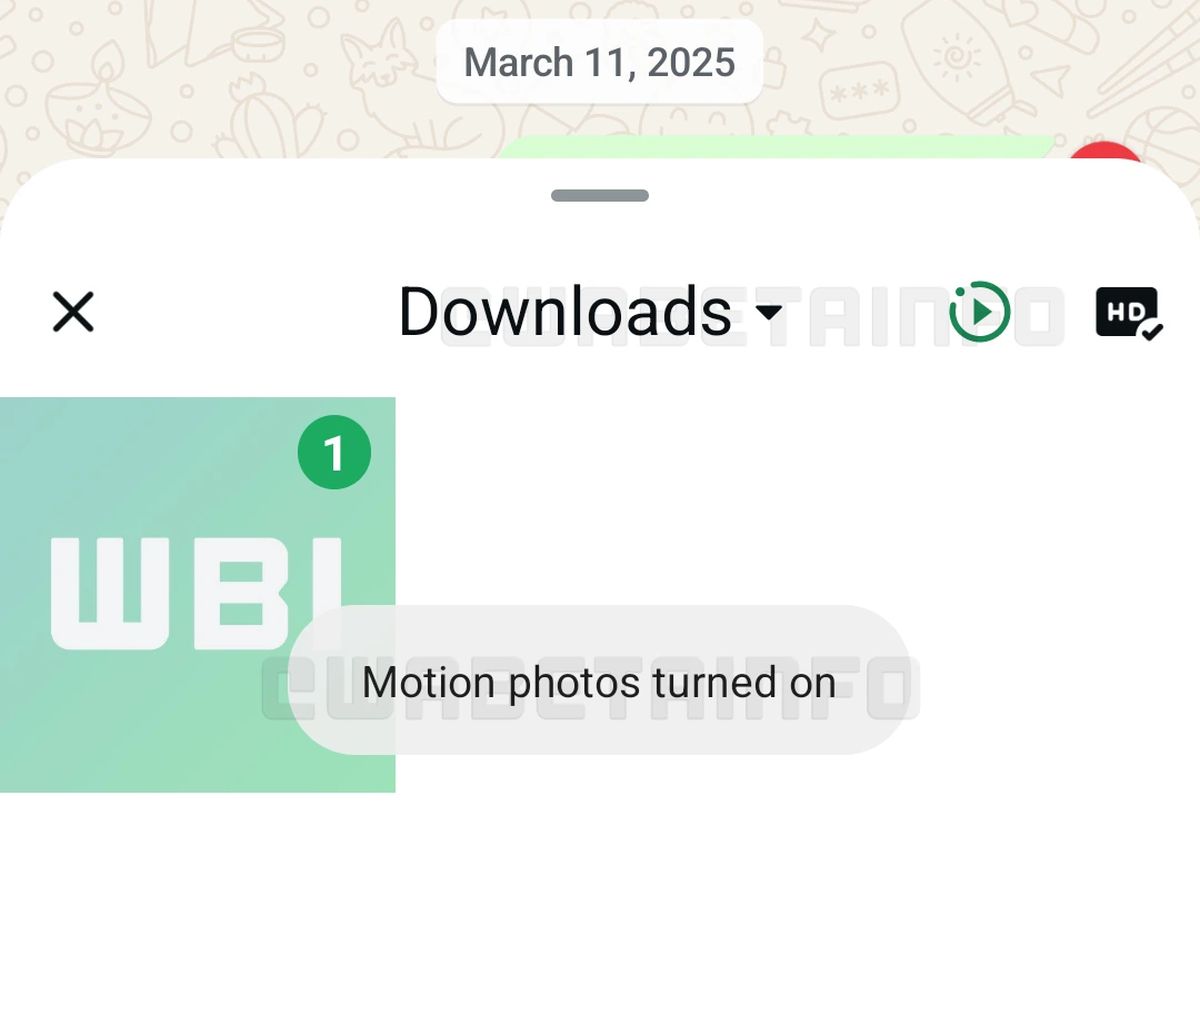Tap the red circular icon beside message bubble

1105,153
